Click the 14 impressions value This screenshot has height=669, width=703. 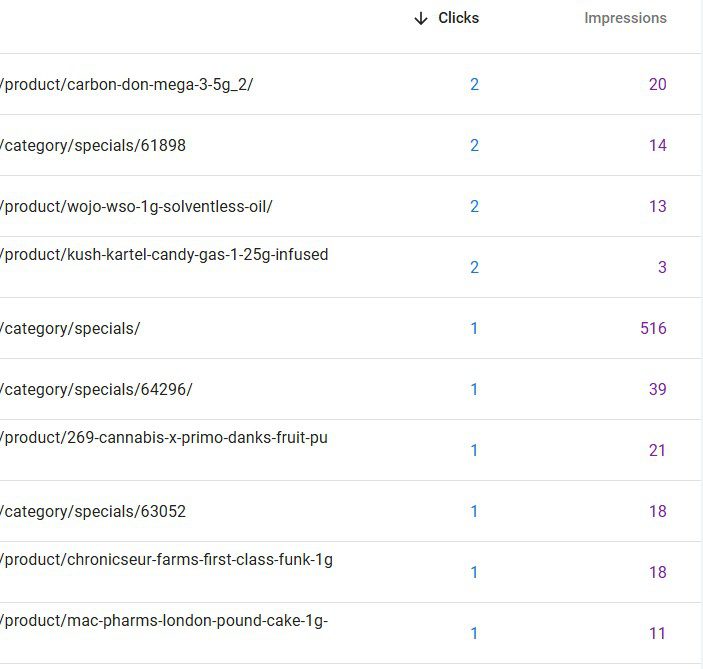(x=657, y=145)
